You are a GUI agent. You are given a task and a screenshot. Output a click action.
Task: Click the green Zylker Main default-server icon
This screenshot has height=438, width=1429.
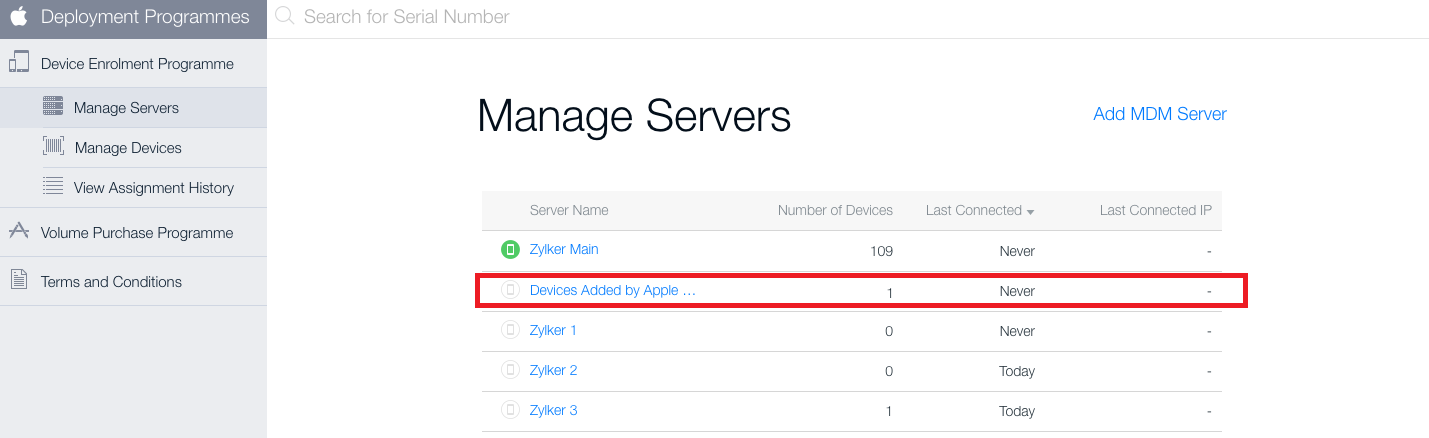510,249
